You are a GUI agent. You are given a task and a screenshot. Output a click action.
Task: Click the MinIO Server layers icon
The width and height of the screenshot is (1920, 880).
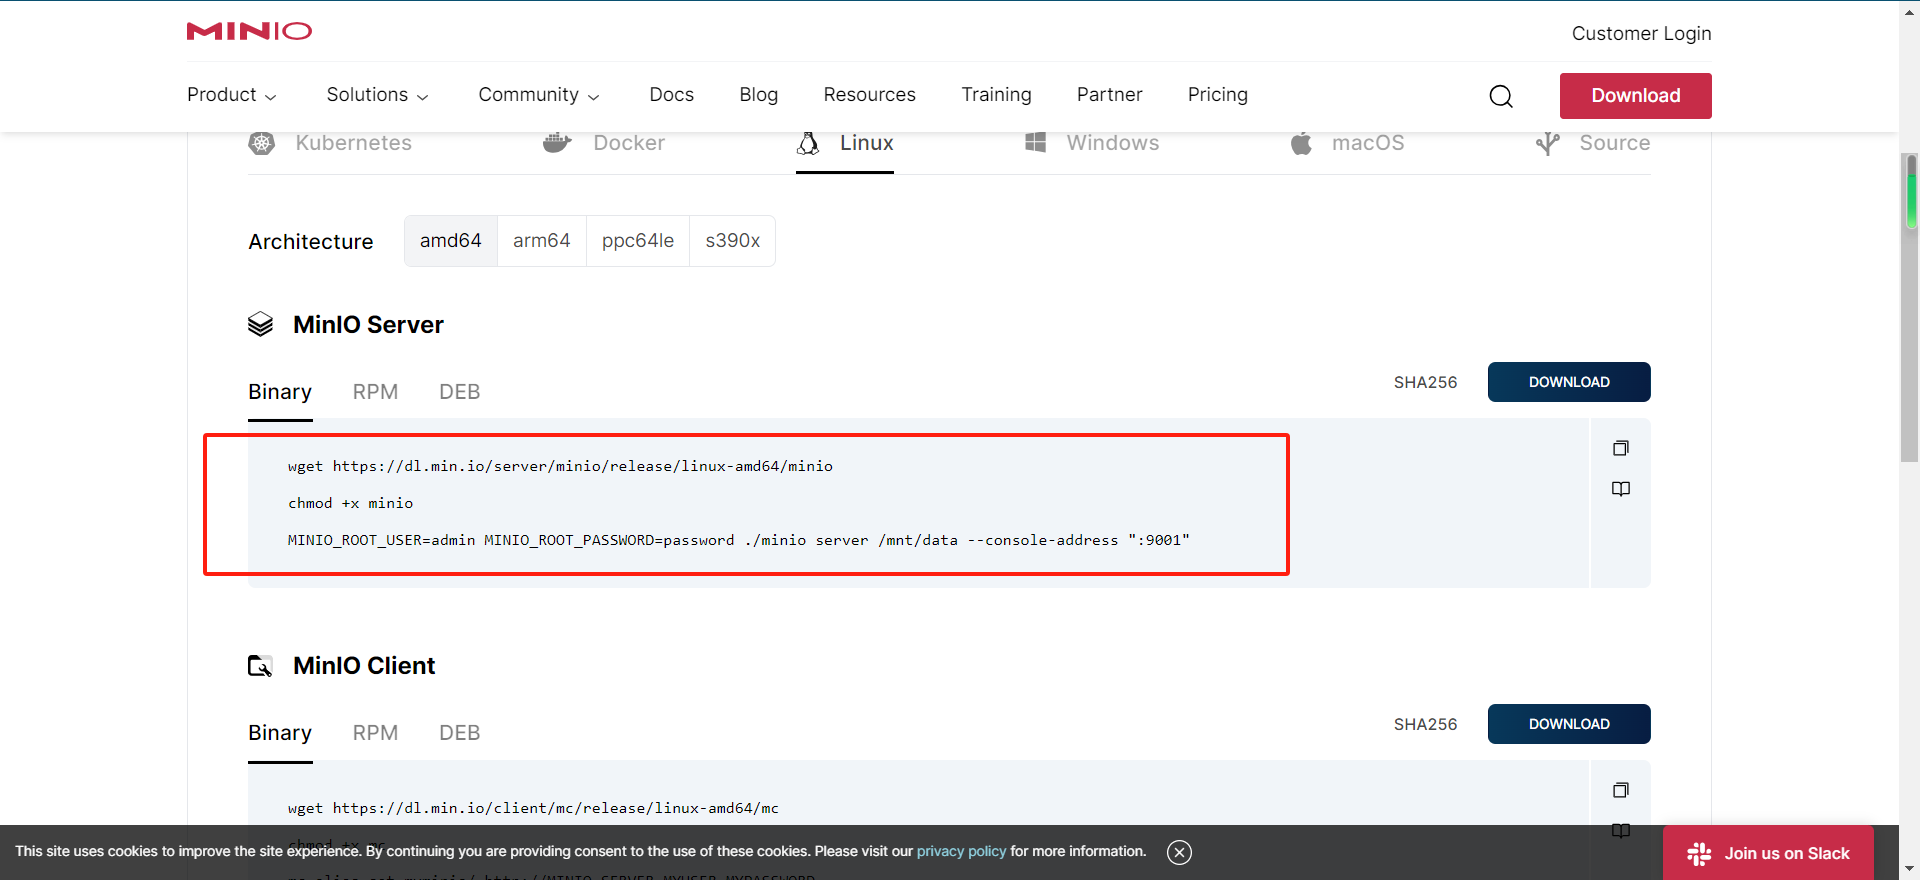click(260, 325)
